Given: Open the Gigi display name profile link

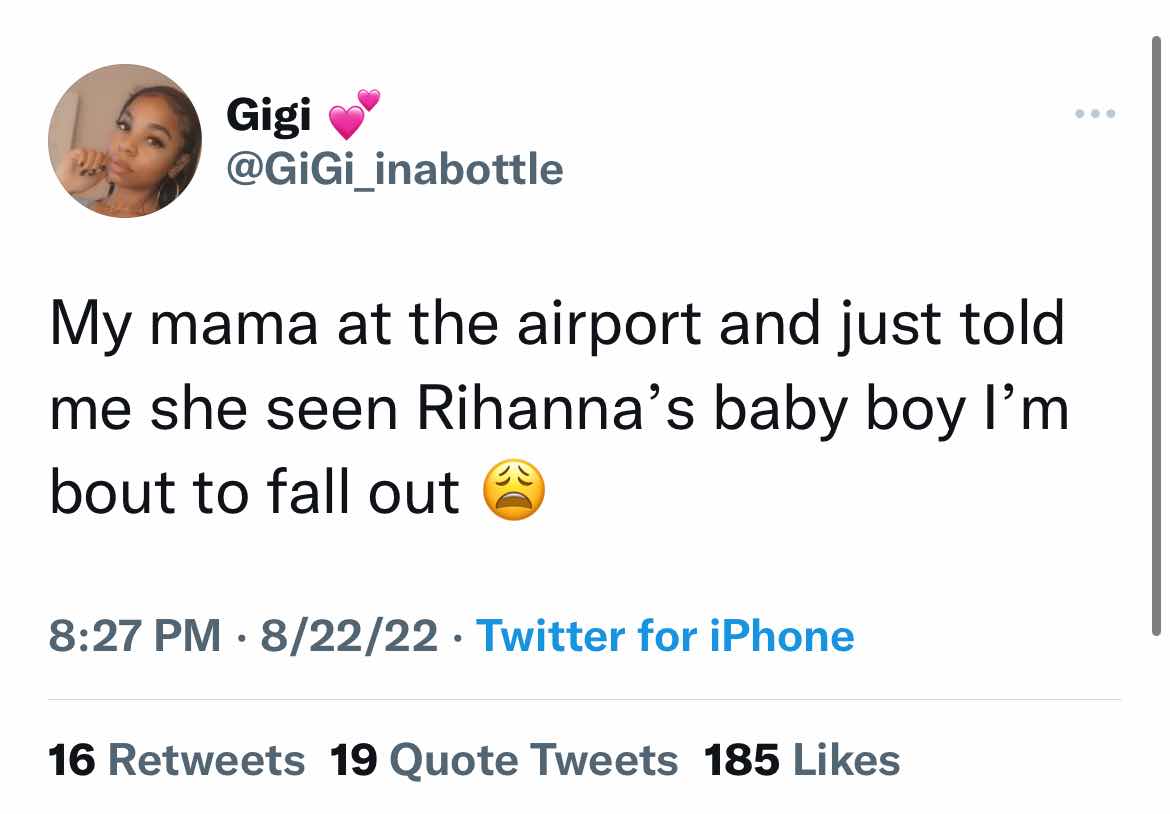Looking at the screenshot, I should click(269, 117).
